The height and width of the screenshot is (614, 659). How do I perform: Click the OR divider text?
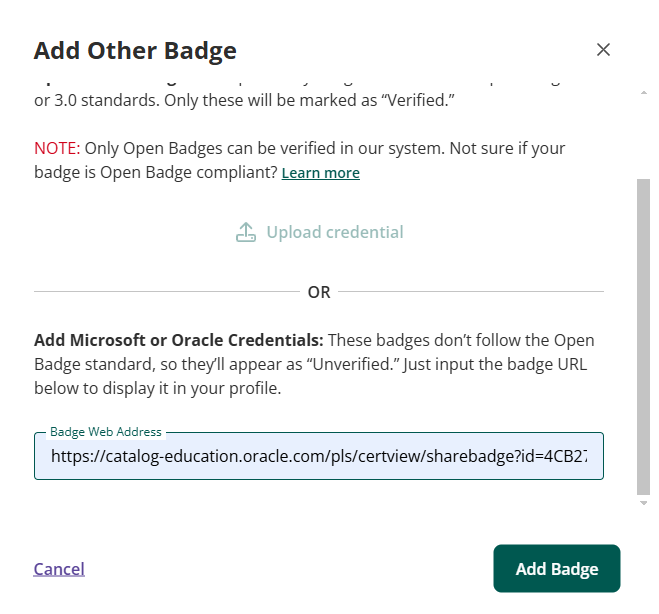[x=319, y=292]
